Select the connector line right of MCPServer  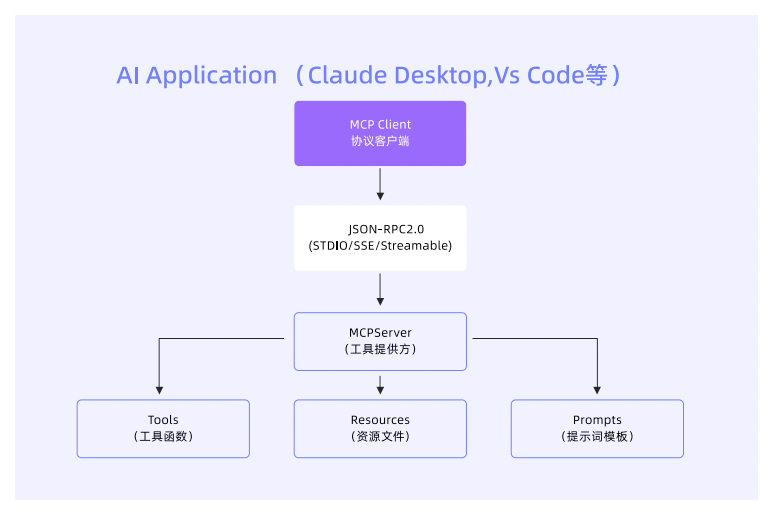(x=535, y=339)
